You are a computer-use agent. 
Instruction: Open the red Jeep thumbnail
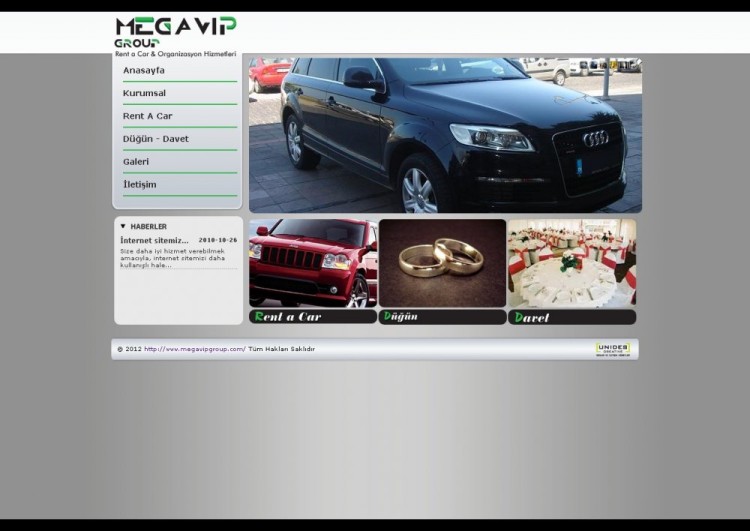point(313,263)
